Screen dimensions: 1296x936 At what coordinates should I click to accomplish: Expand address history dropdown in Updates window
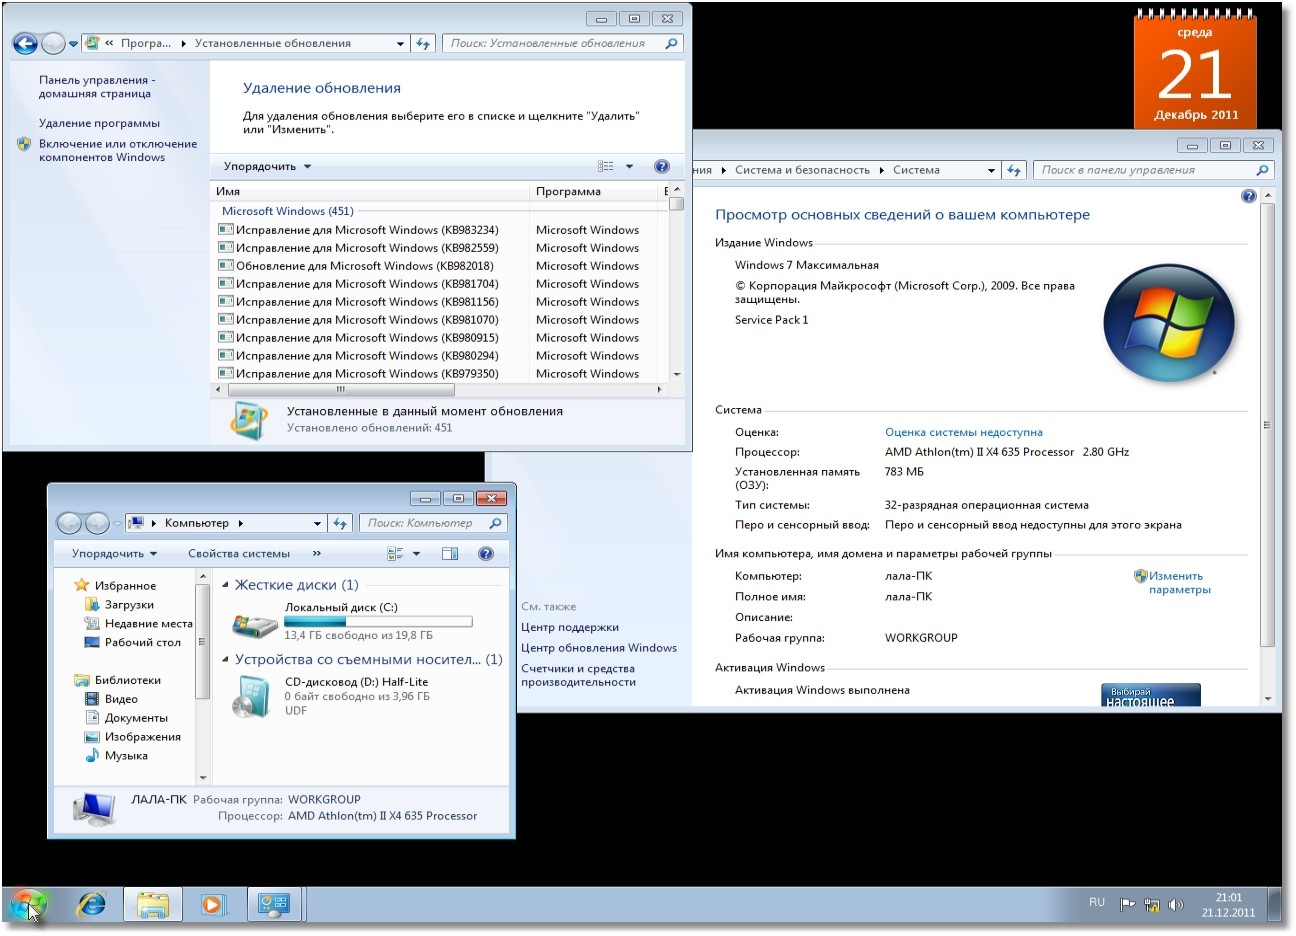click(400, 44)
